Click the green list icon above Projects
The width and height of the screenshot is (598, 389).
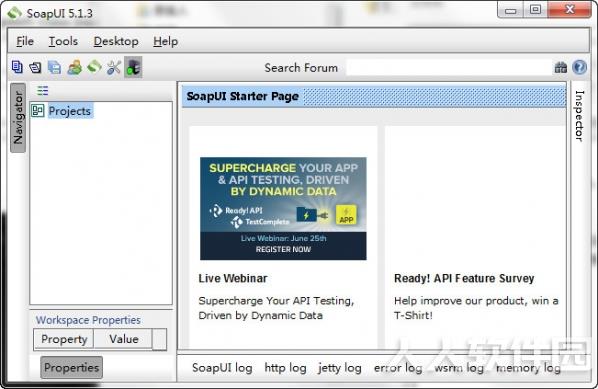[43, 90]
